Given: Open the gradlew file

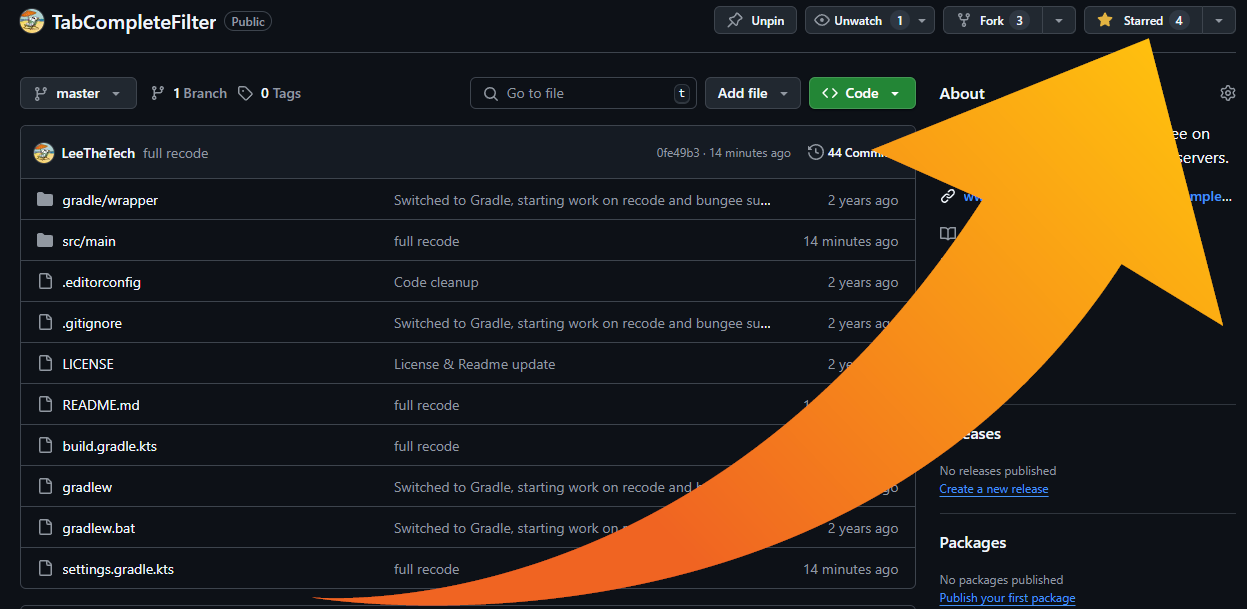Looking at the screenshot, I should coord(87,487).
